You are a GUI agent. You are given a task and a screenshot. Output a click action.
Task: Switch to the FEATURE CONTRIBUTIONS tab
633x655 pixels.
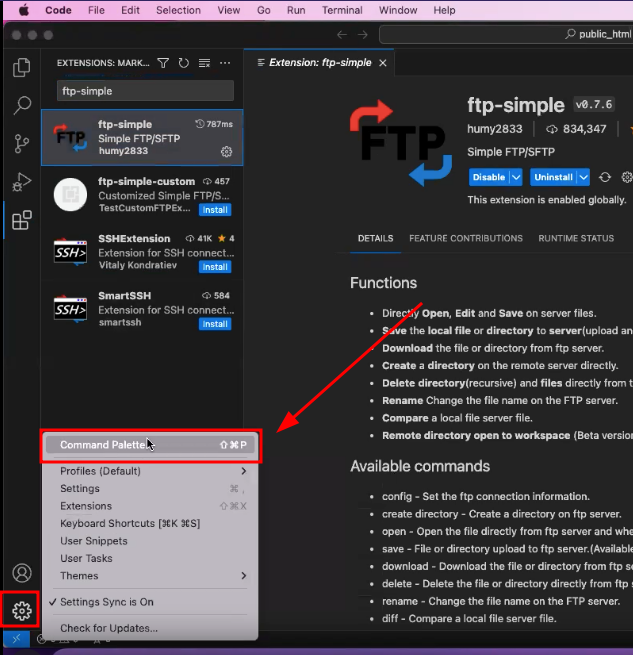tap(466, 239)
